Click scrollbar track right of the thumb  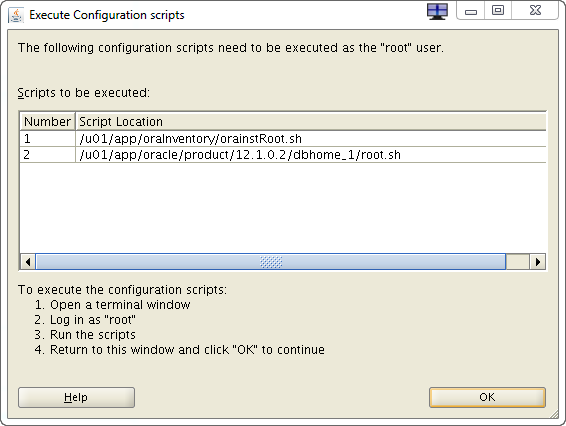pyautogui.click(x=518, y=262)
